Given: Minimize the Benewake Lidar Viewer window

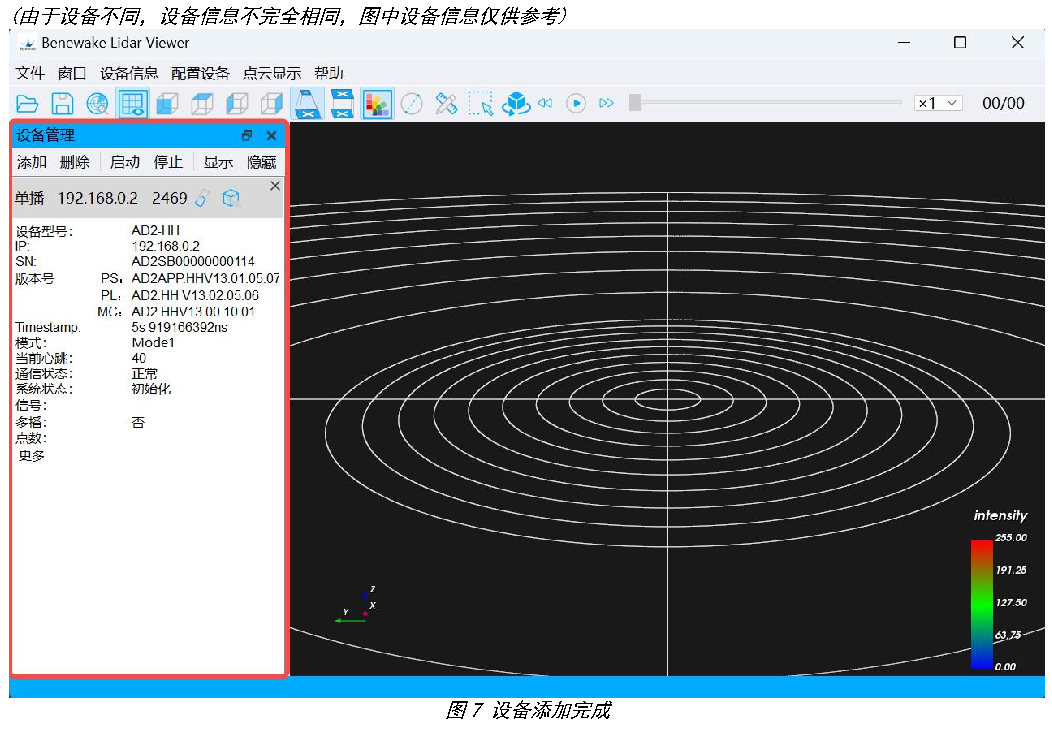Looking at the screenshot, I should pos(904,42).
